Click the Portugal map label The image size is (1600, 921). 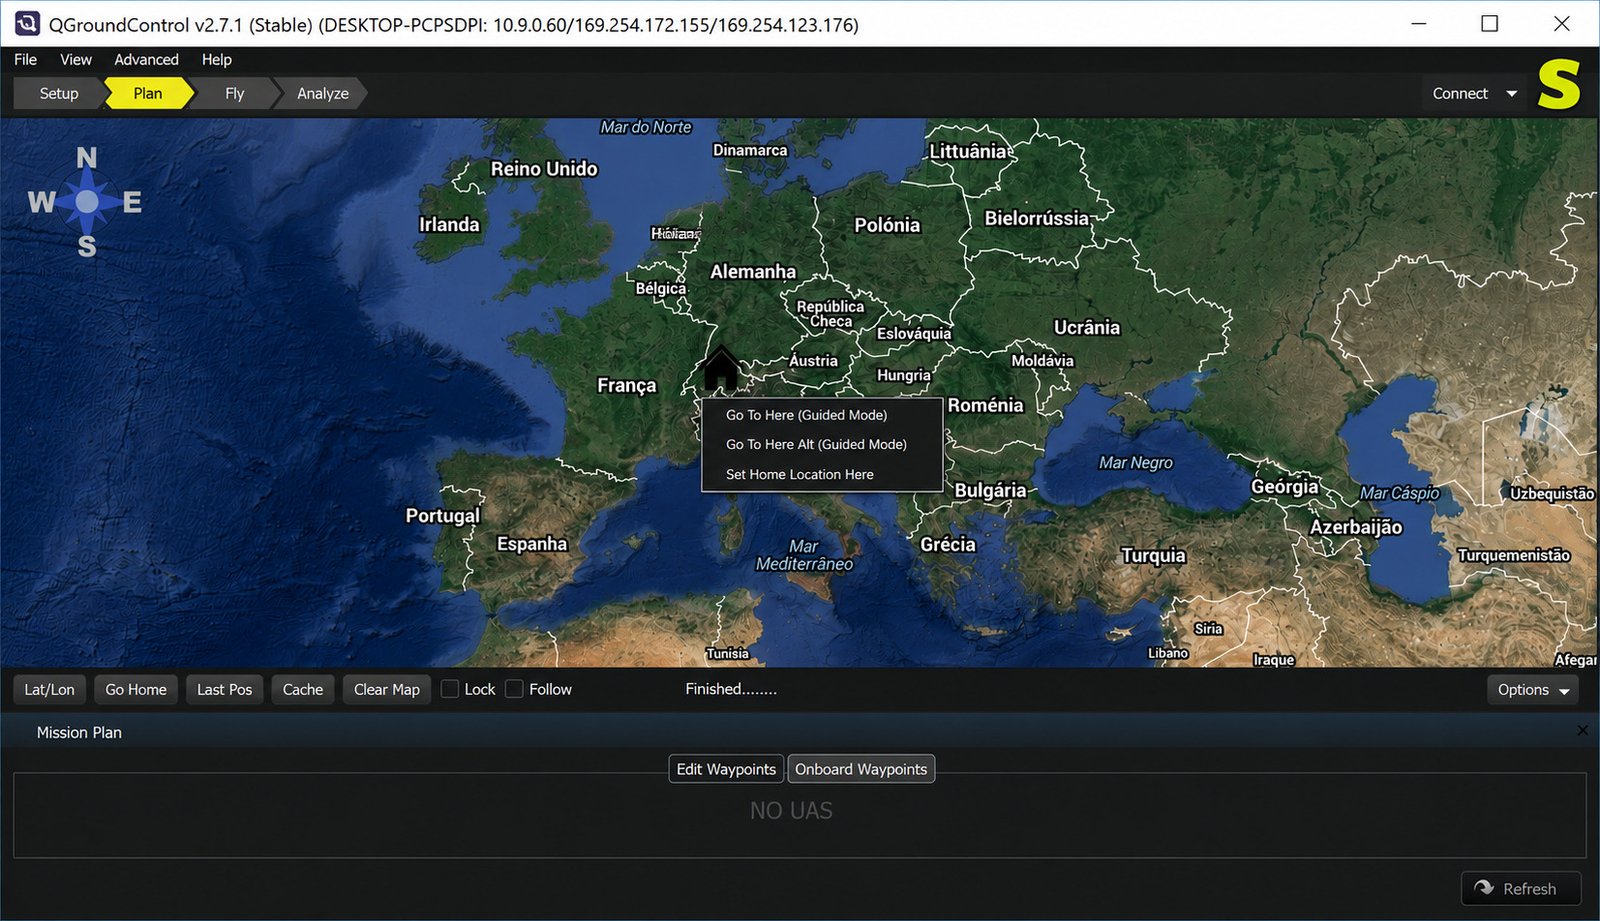point(443,516)
